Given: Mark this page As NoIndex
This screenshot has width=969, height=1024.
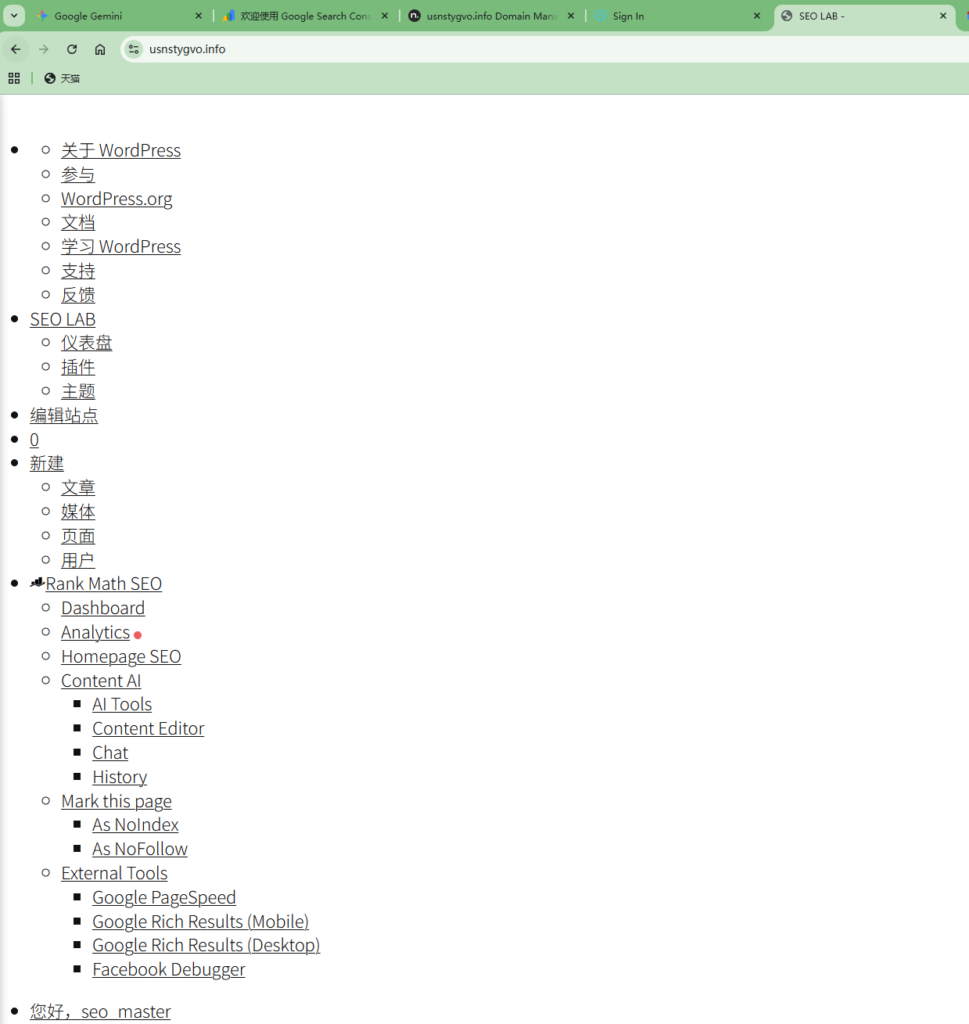Looking at the screenshot, I should pyautogui.click(x=135, y=825).
